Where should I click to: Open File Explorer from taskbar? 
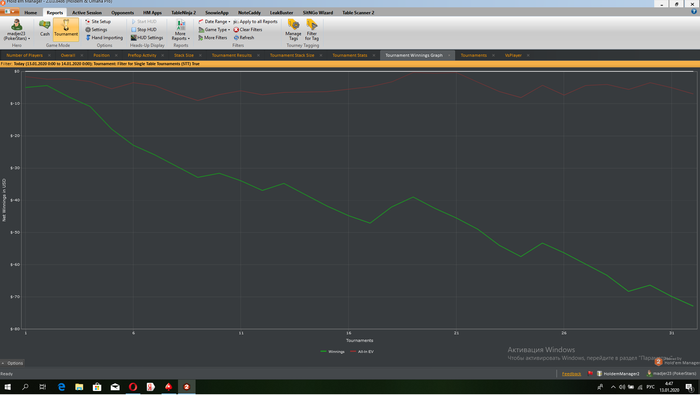[x=79, y=387]
